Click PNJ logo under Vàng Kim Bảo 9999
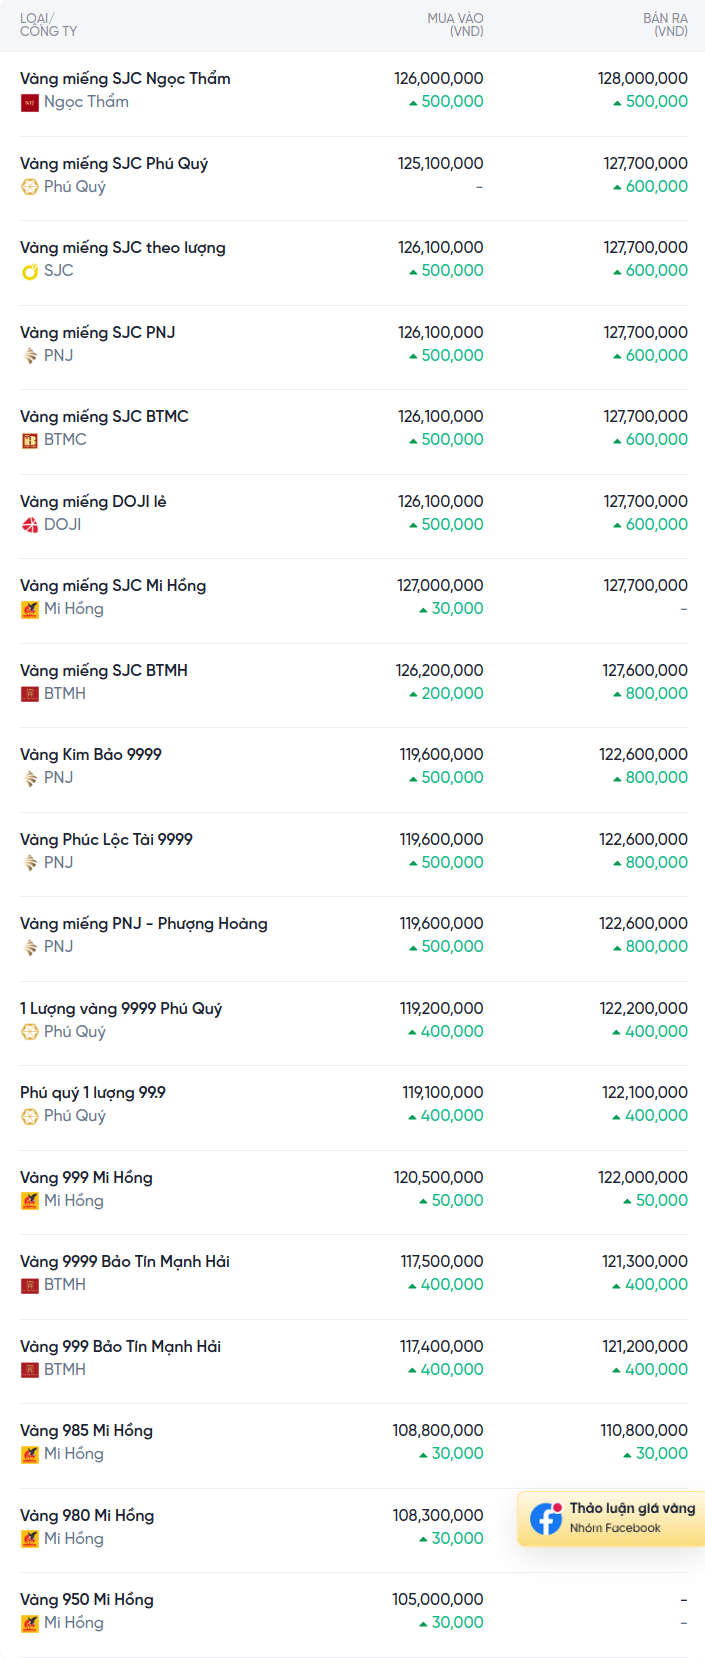Screen dimensions: 705x1658 coord(30,778)
